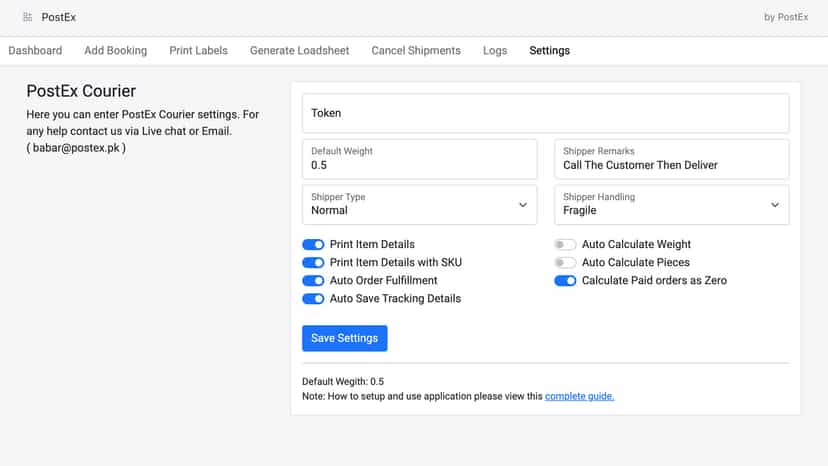Click the 'Auto Calculate Weight' label
The width and height of the screenshot is (828, 466).
636,244
